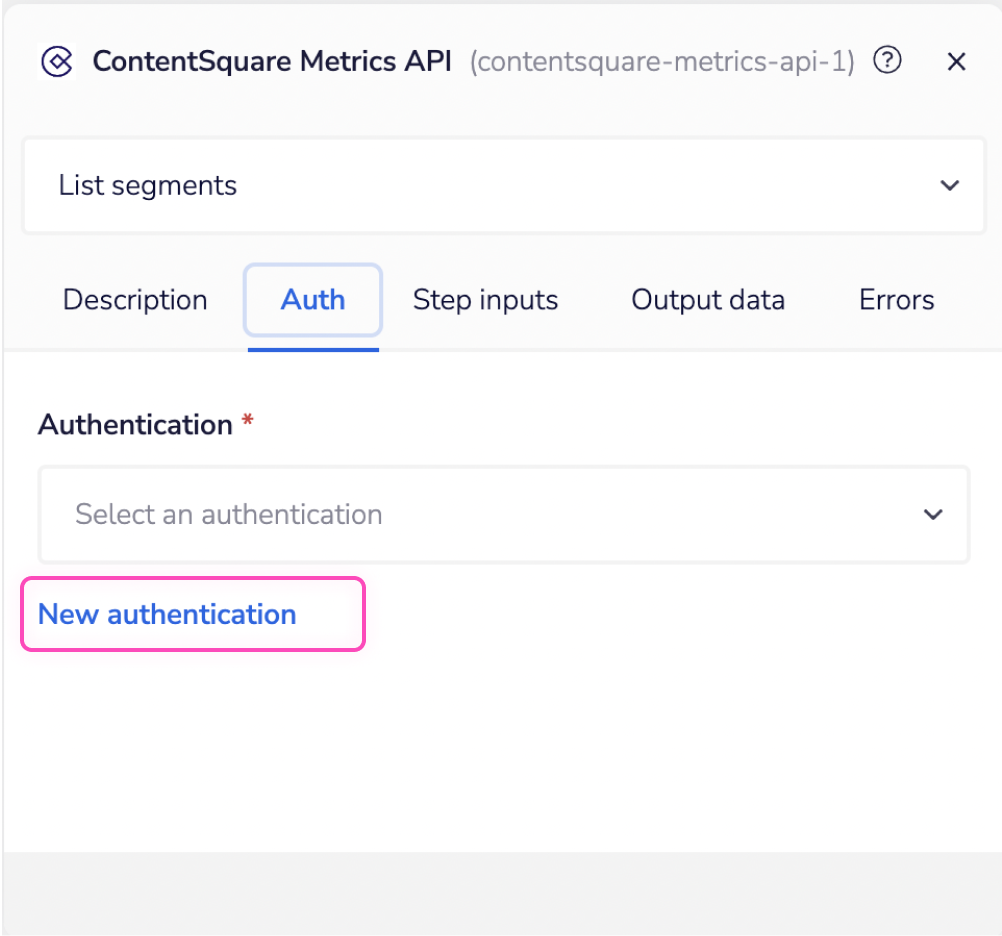Click the contentsquare-metrics-api-1 identifier text
Viewport: 1002px width, 936px height.
coord(661,62)
